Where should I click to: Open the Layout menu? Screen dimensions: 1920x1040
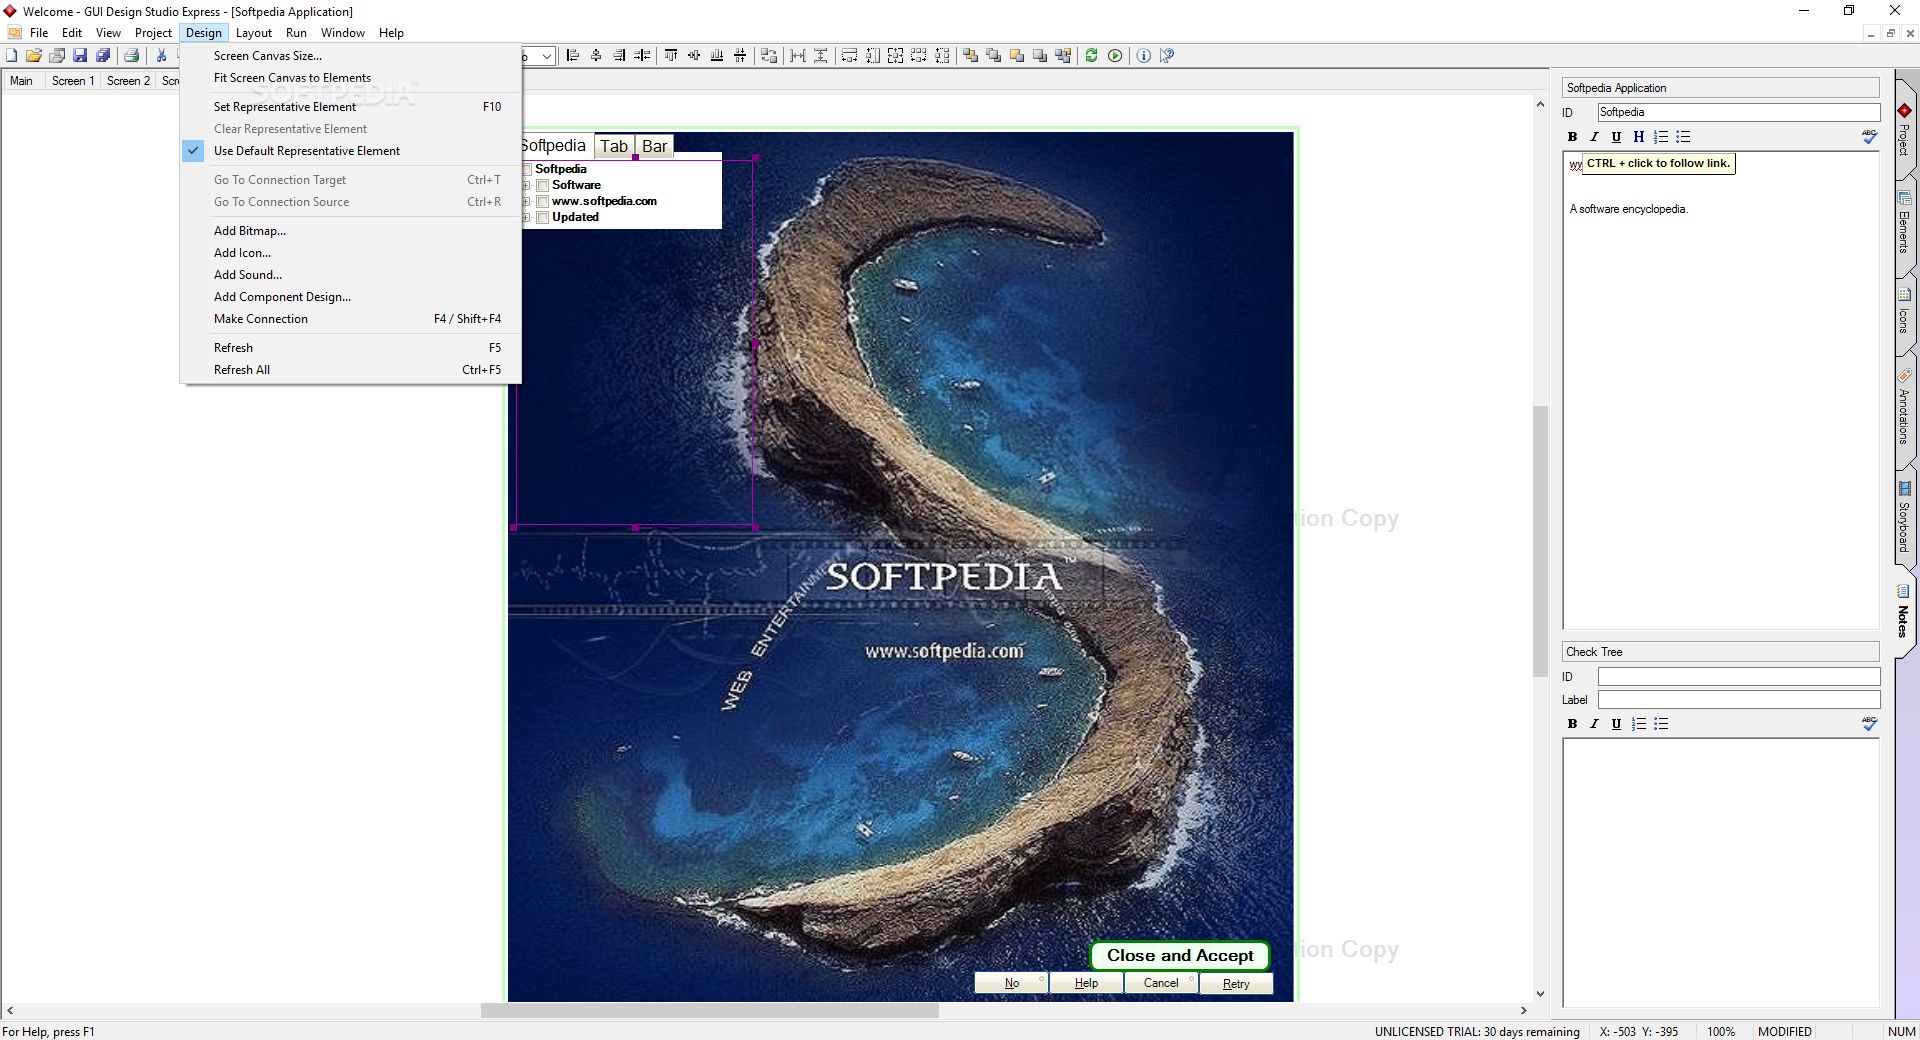pos(254,33)
